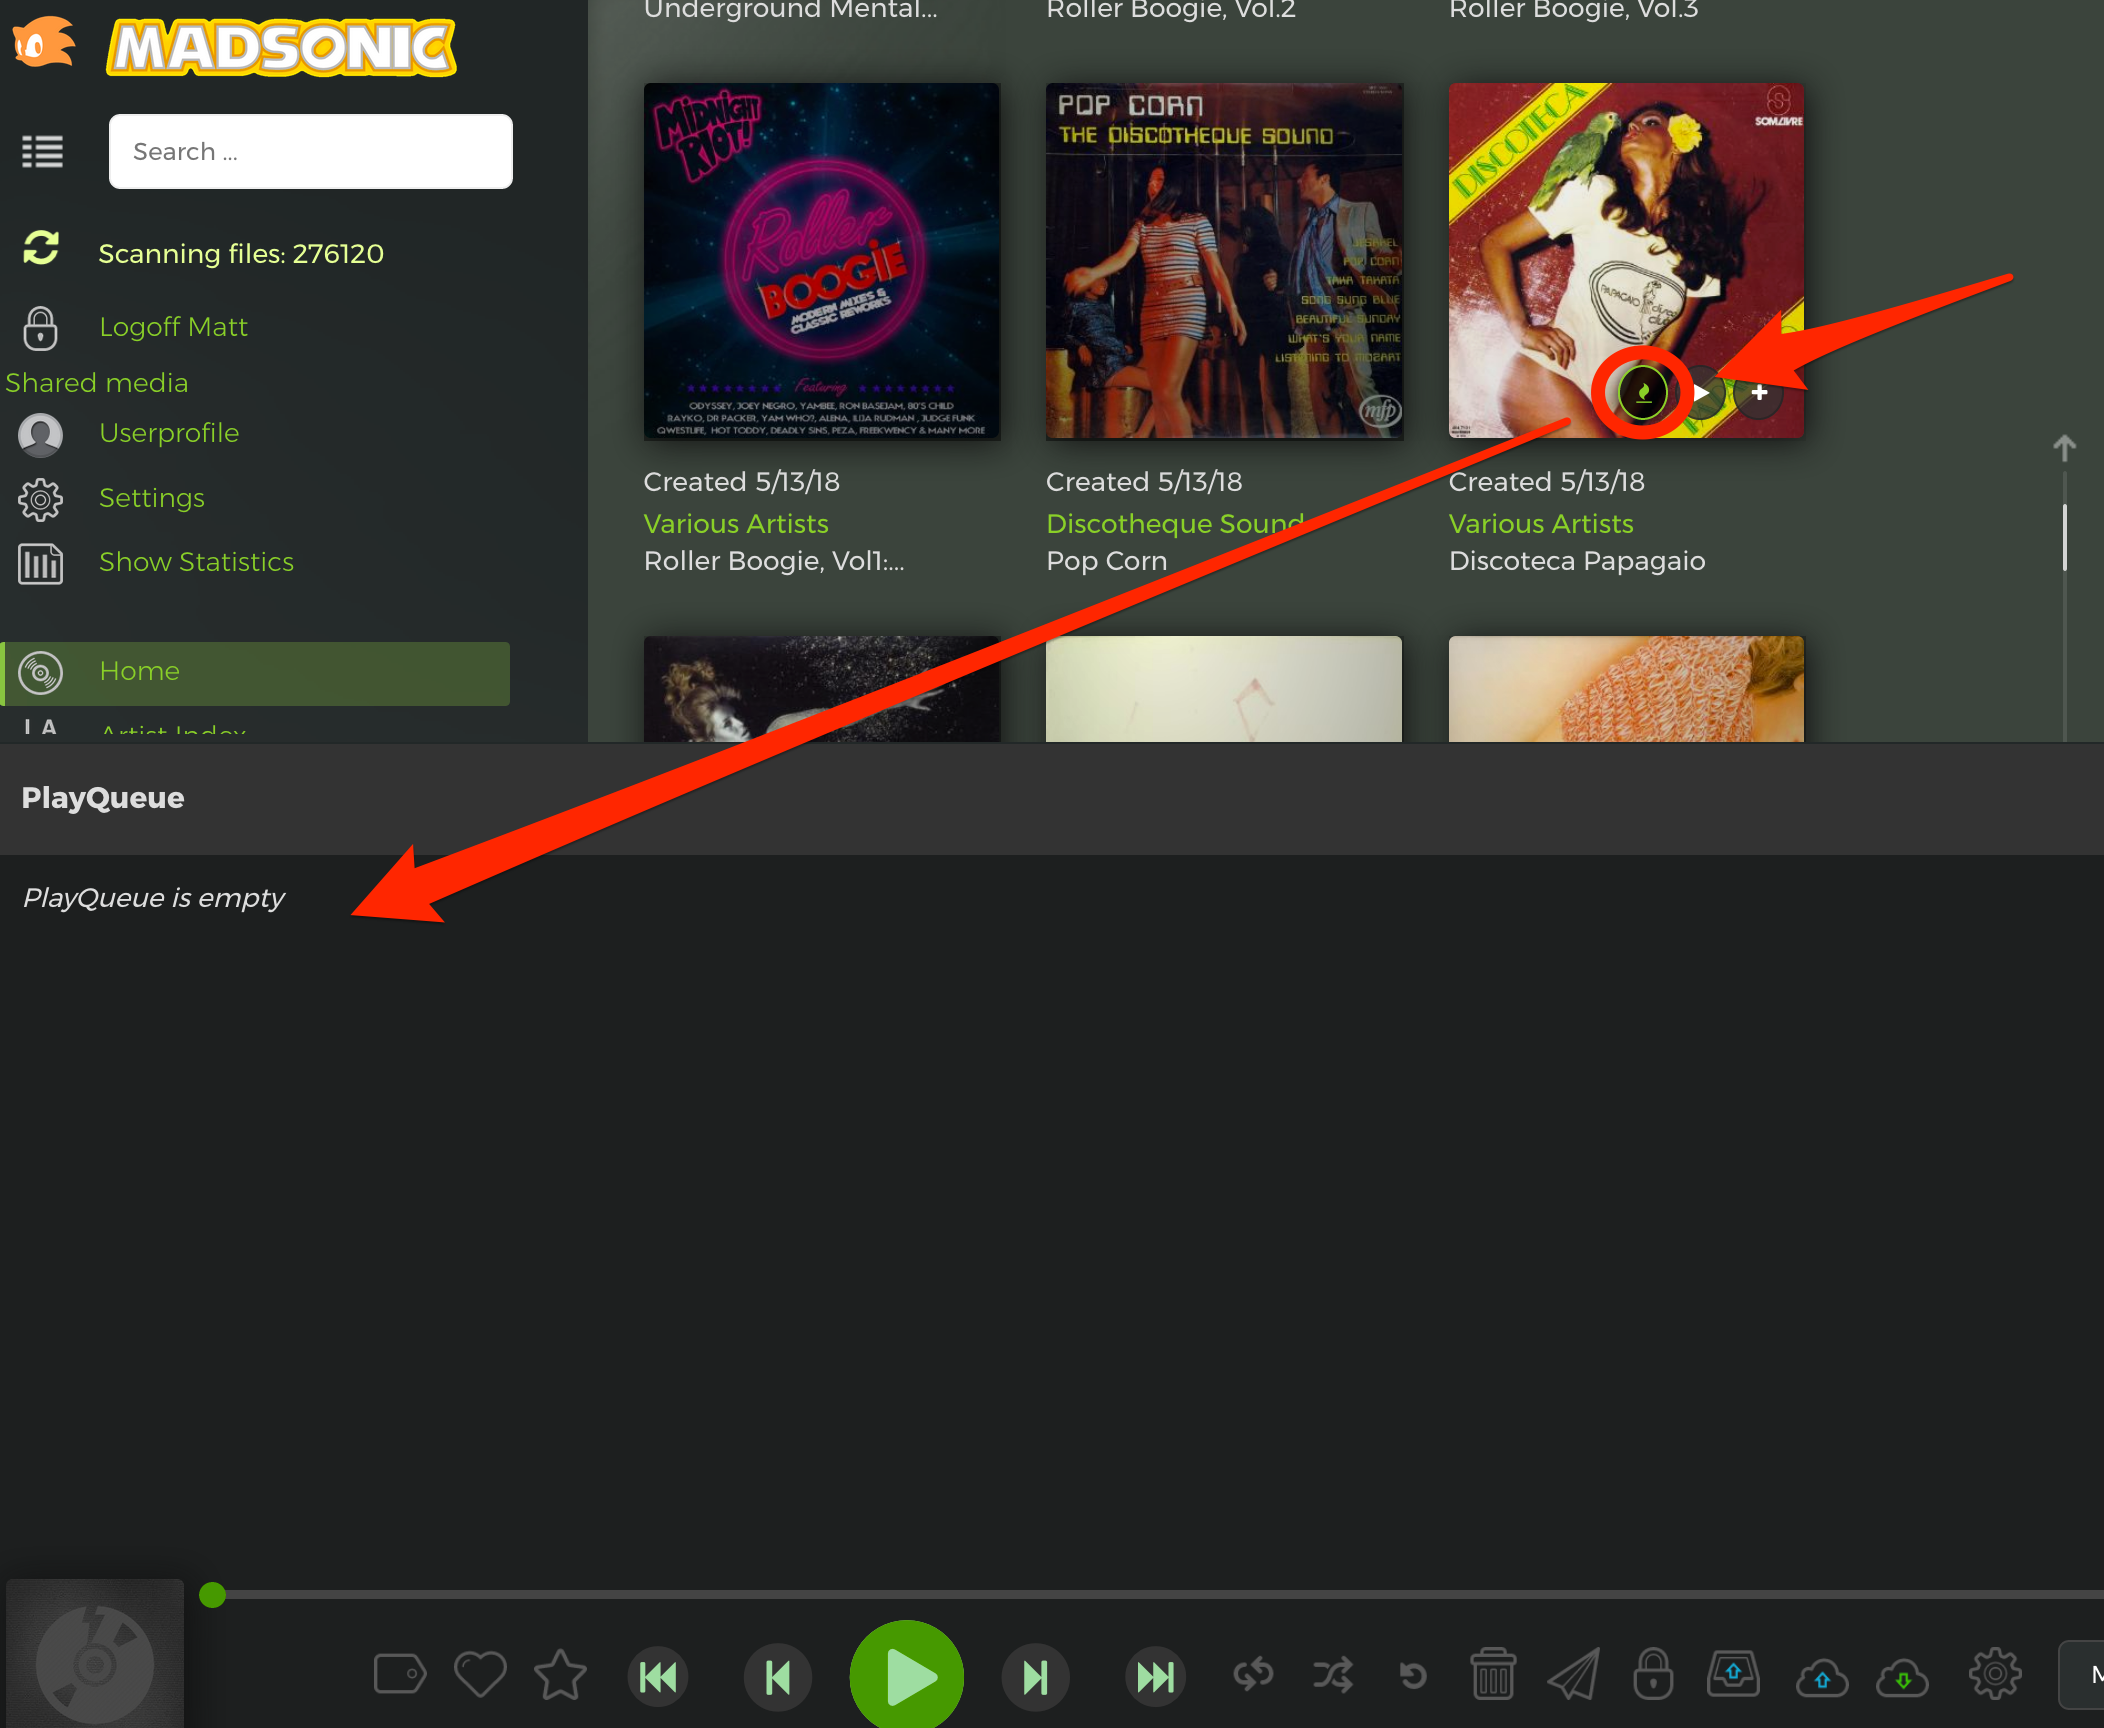Add Discoteca Papagaio to queue with plus icon

(1759, 392)
